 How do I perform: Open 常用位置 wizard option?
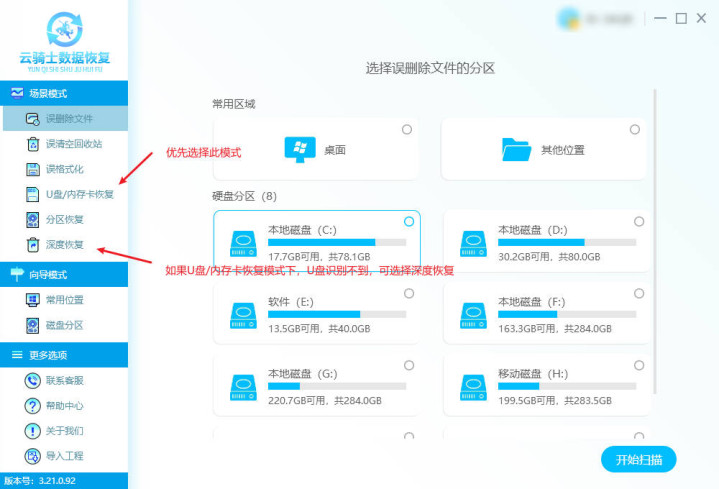click(x=64, y=300)
